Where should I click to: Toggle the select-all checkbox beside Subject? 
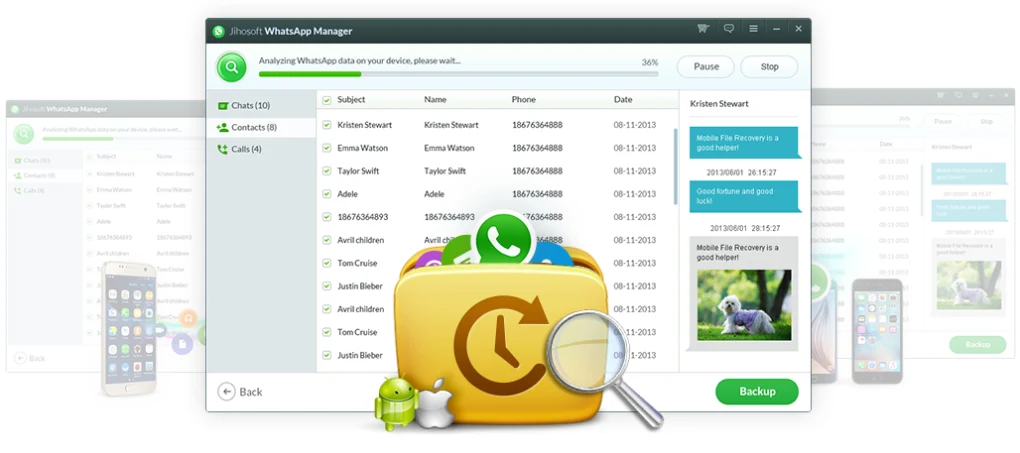coord(326,100)
